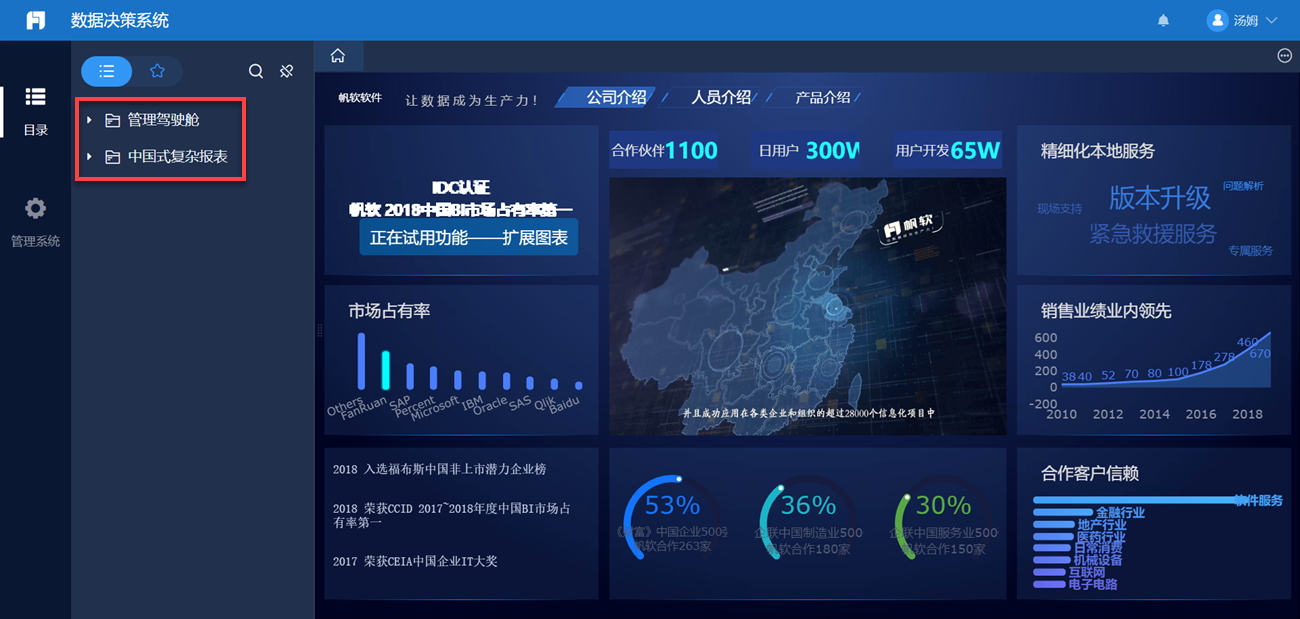The width and height of the screenshot is (1300, 619).
Task: Switch to the favorites star view
Action: point(157,71)
